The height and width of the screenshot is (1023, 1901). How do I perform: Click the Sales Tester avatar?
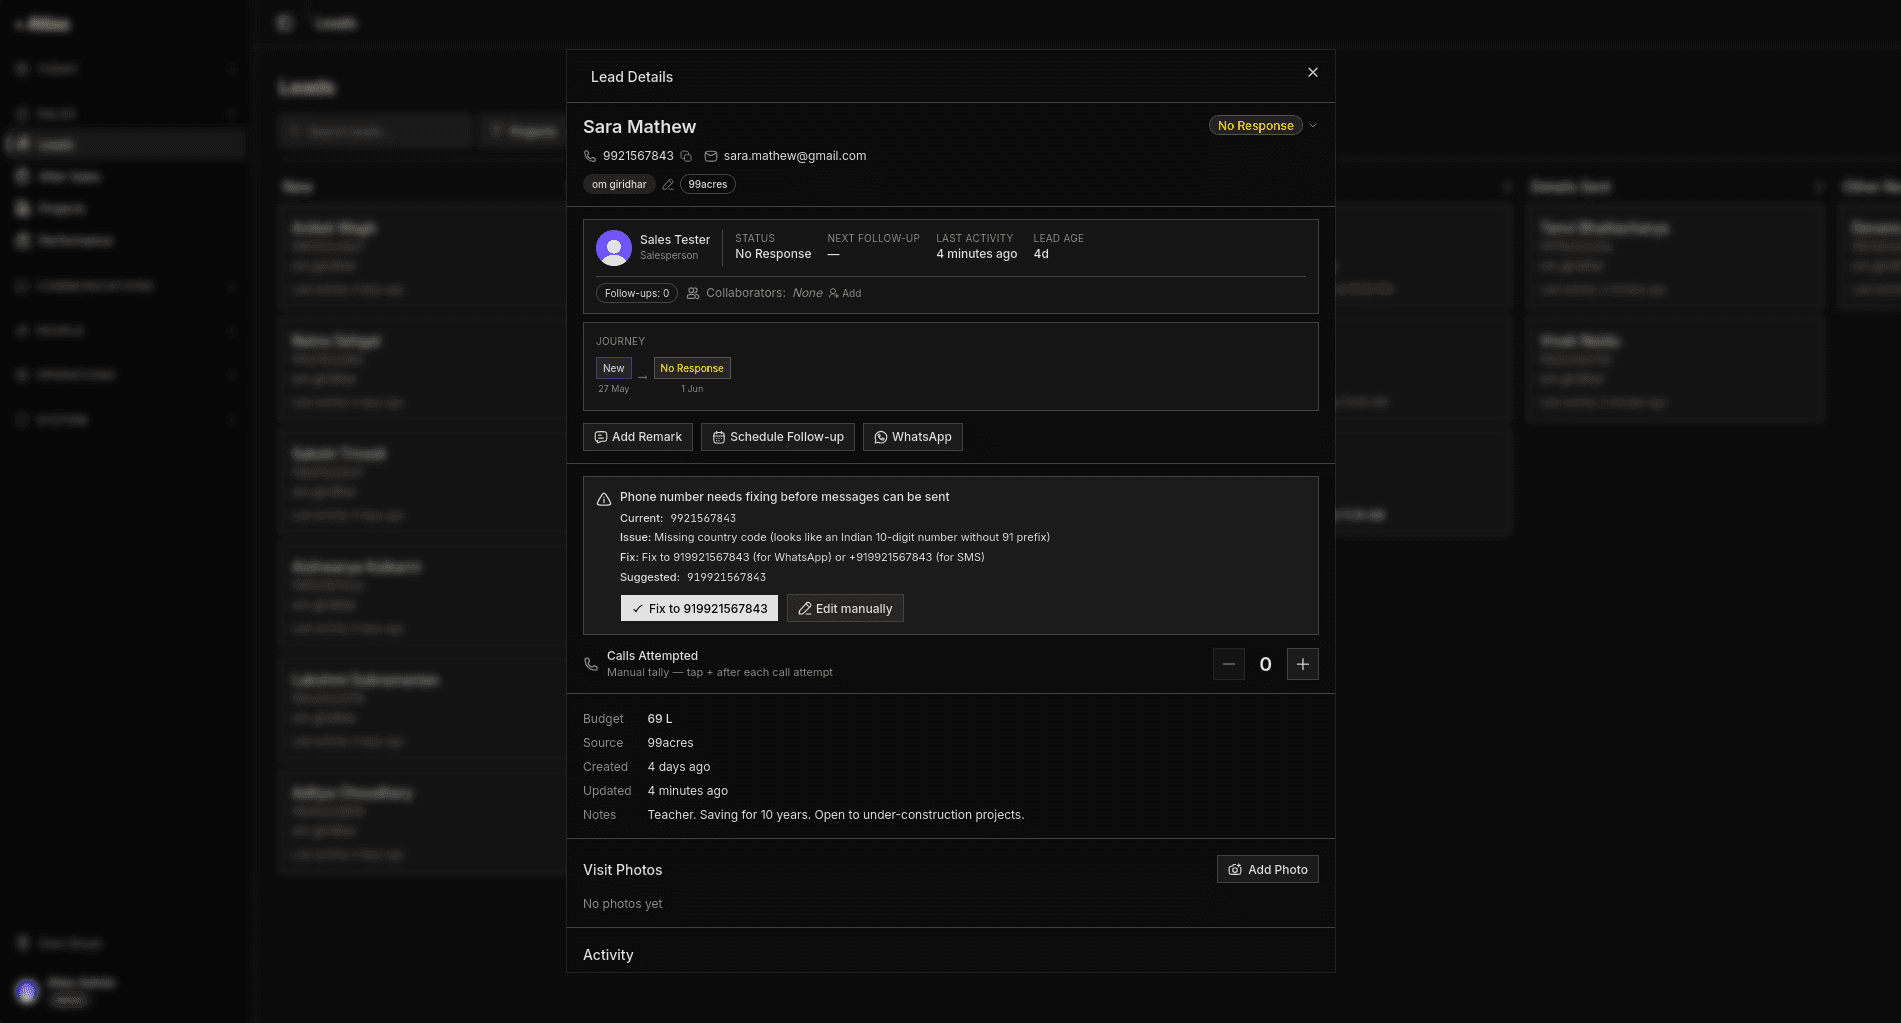pos(614,248)
